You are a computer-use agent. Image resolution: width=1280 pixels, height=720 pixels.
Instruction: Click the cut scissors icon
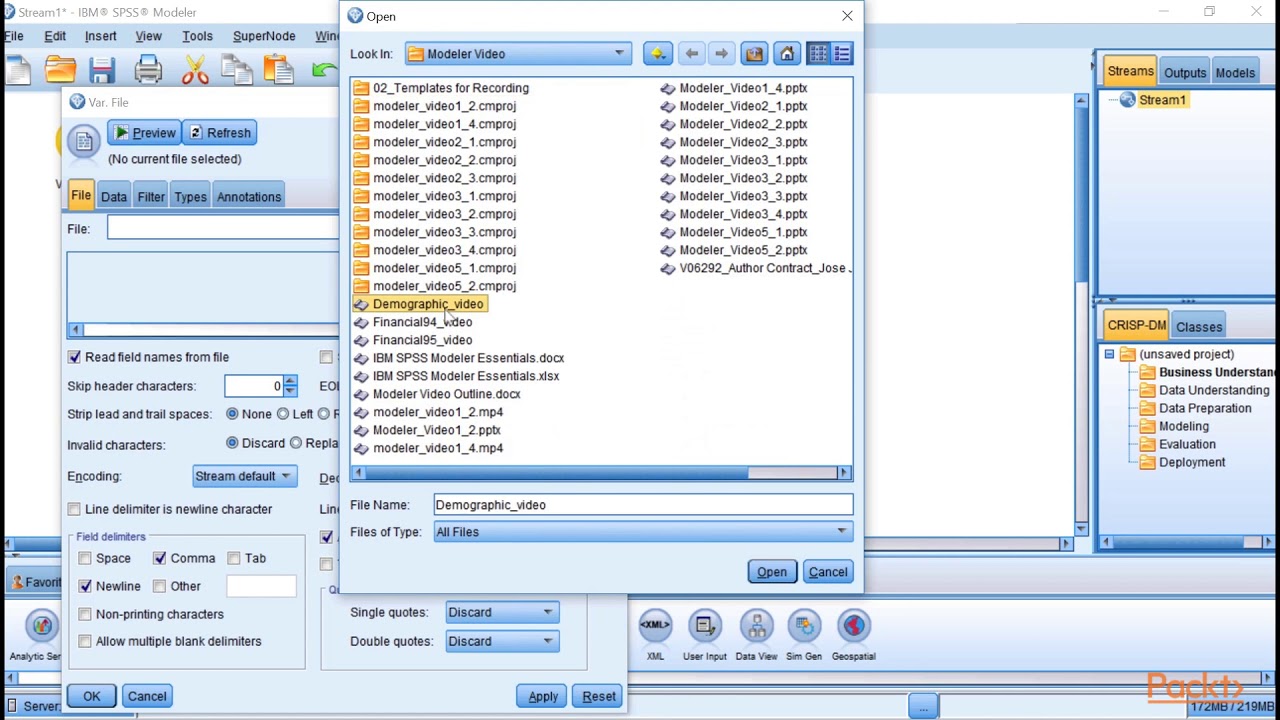[195, 69]
